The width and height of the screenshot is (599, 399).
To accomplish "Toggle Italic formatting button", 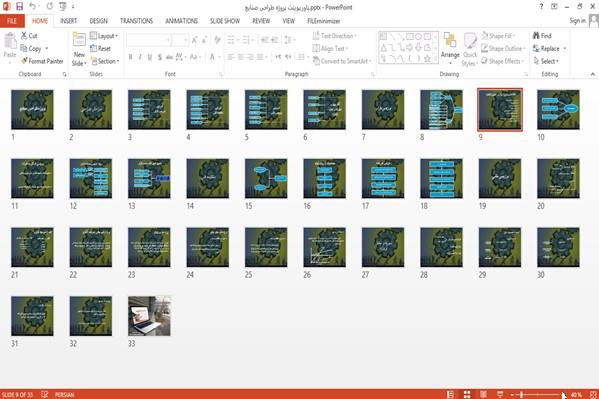I will coord(140,57).
